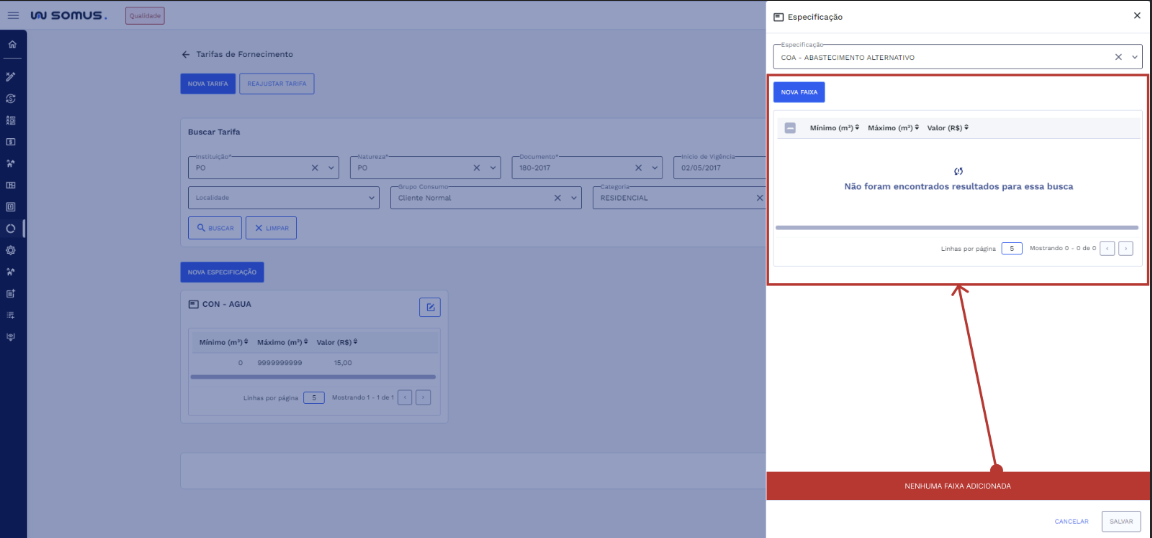
Task: Edit the CON - AGUA specification
Action: click(x=429, y=307)
